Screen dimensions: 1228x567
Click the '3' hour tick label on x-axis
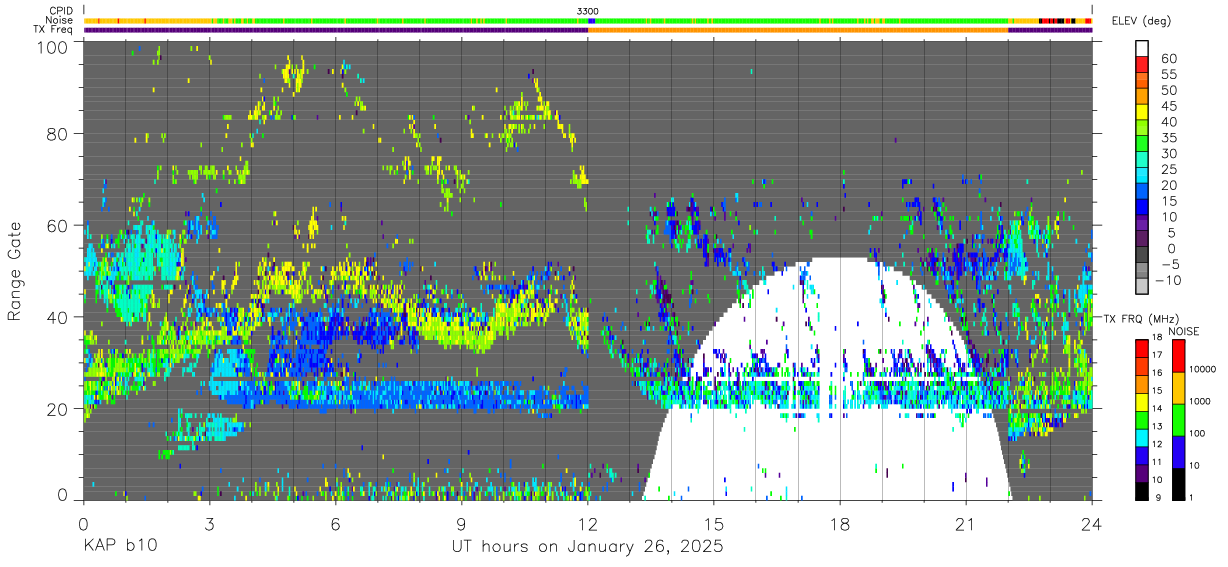pos(210,523)
